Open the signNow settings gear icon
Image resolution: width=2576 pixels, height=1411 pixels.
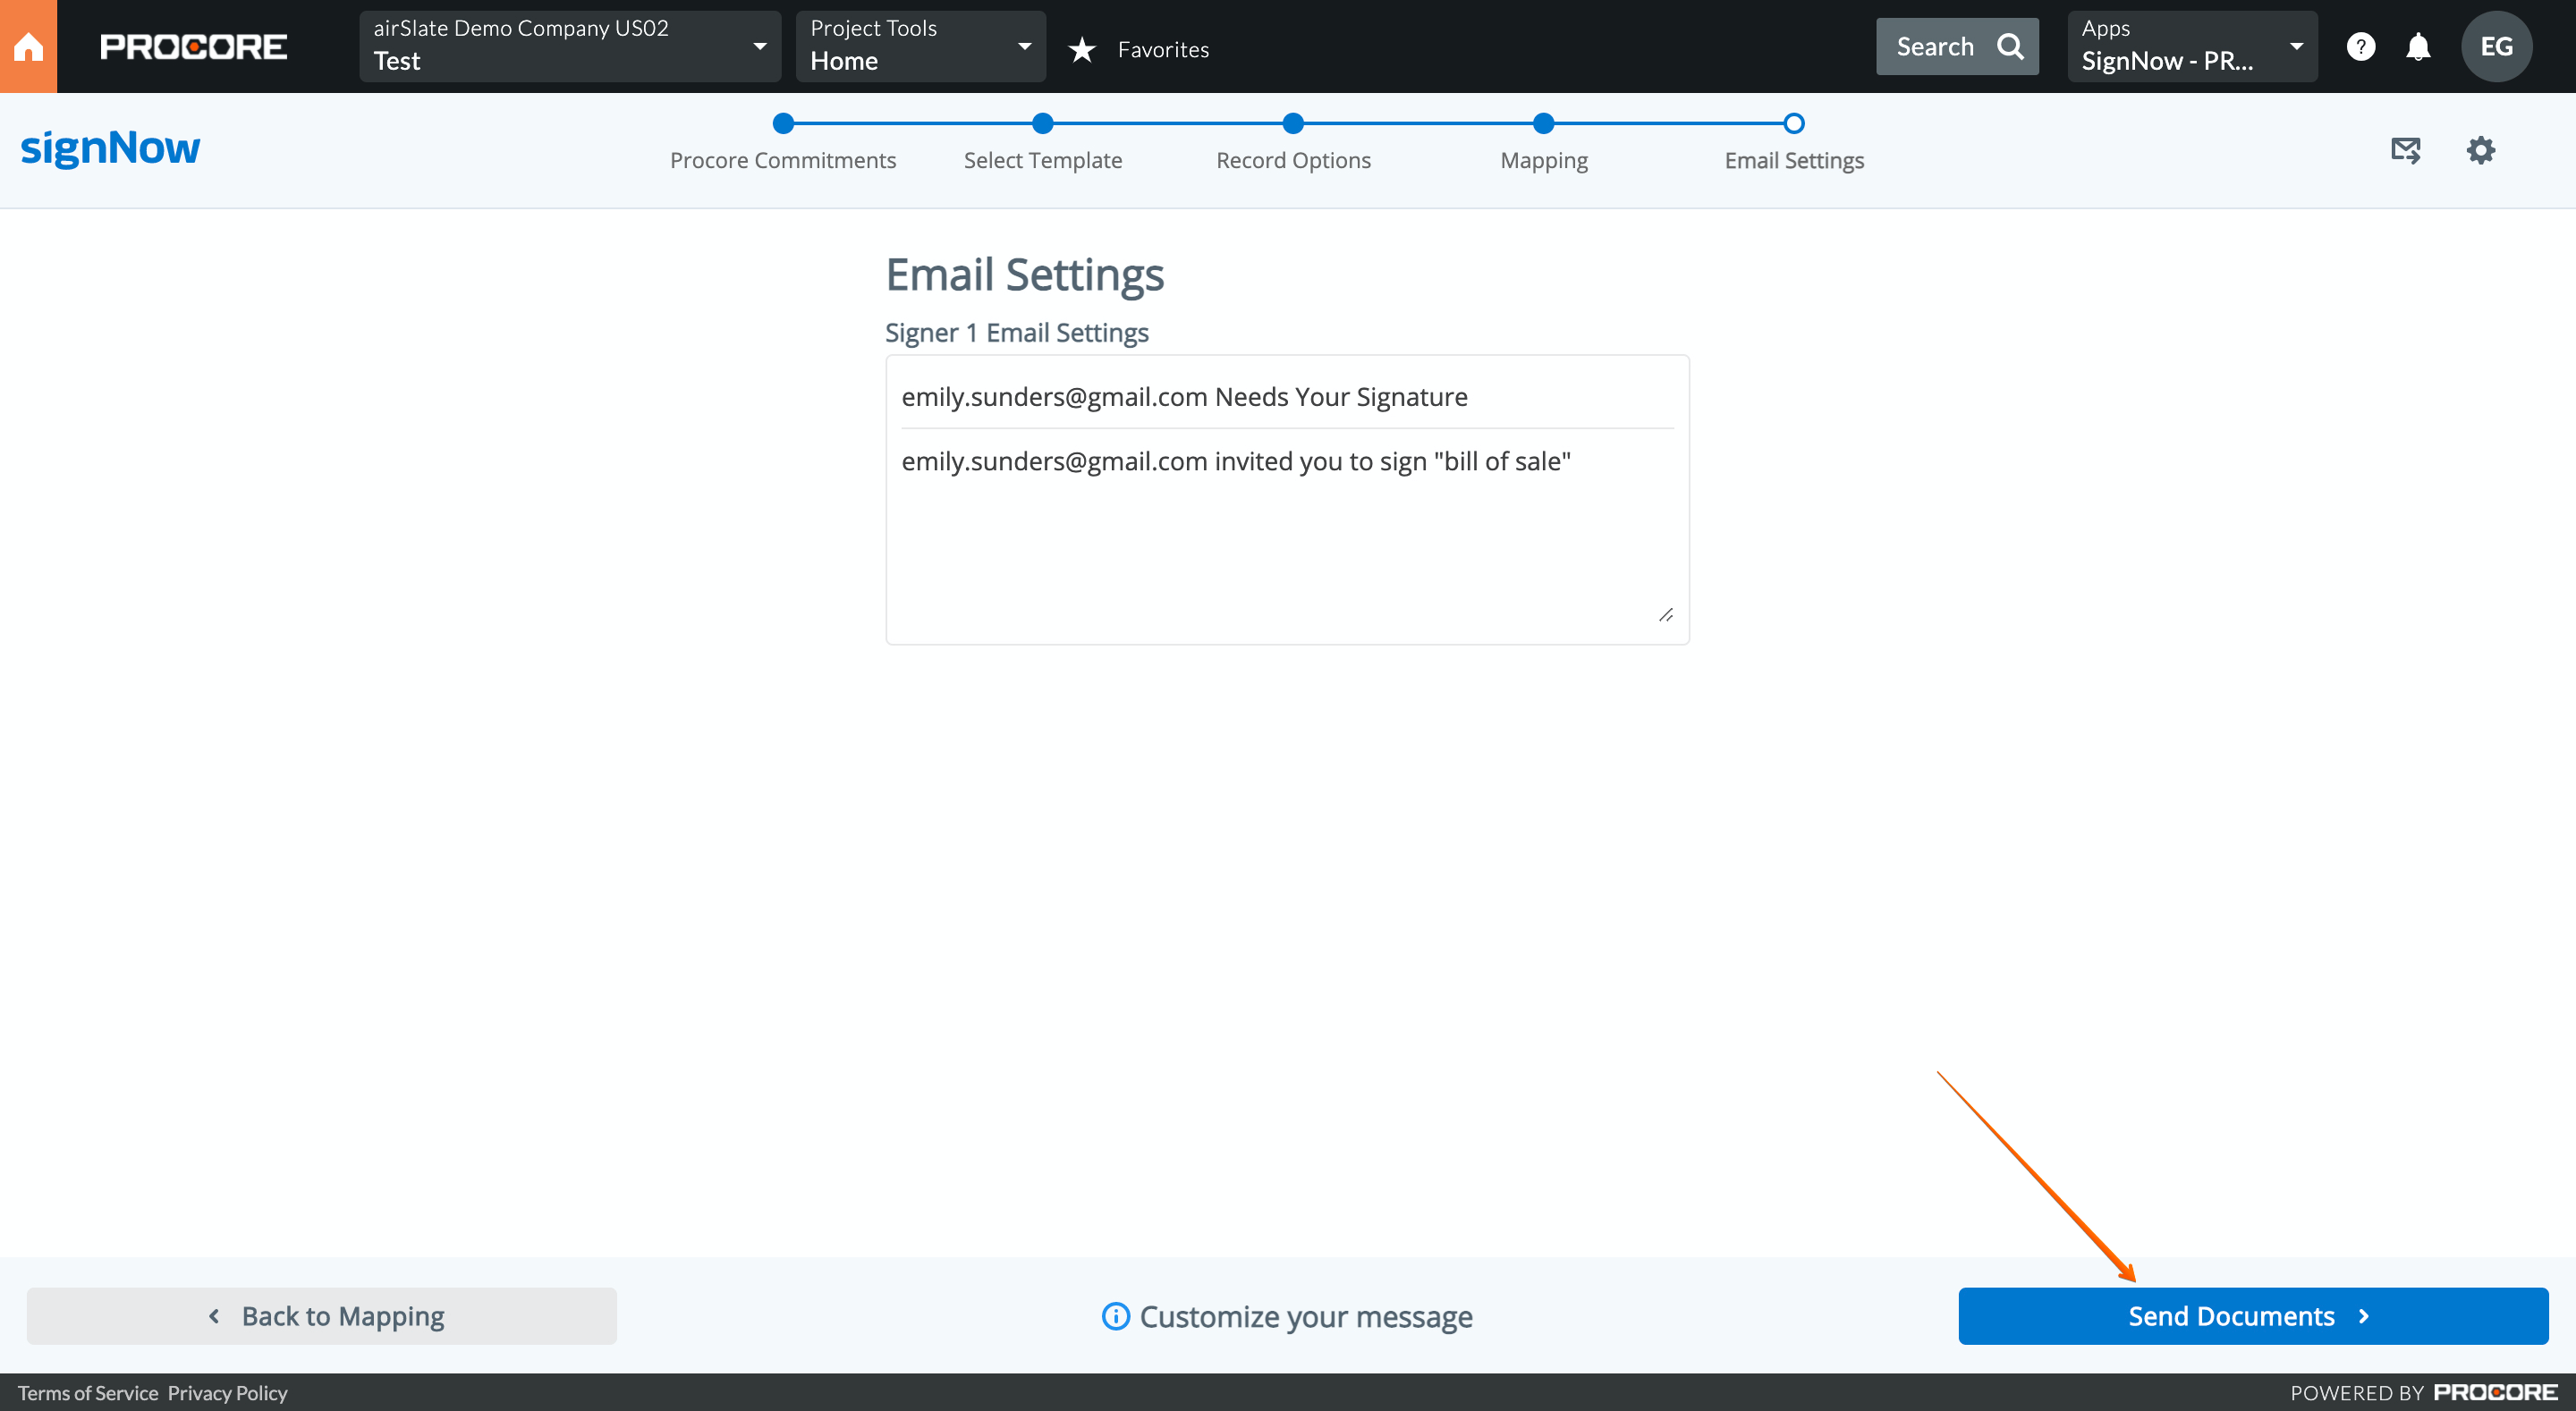[x=2480, y=151]
